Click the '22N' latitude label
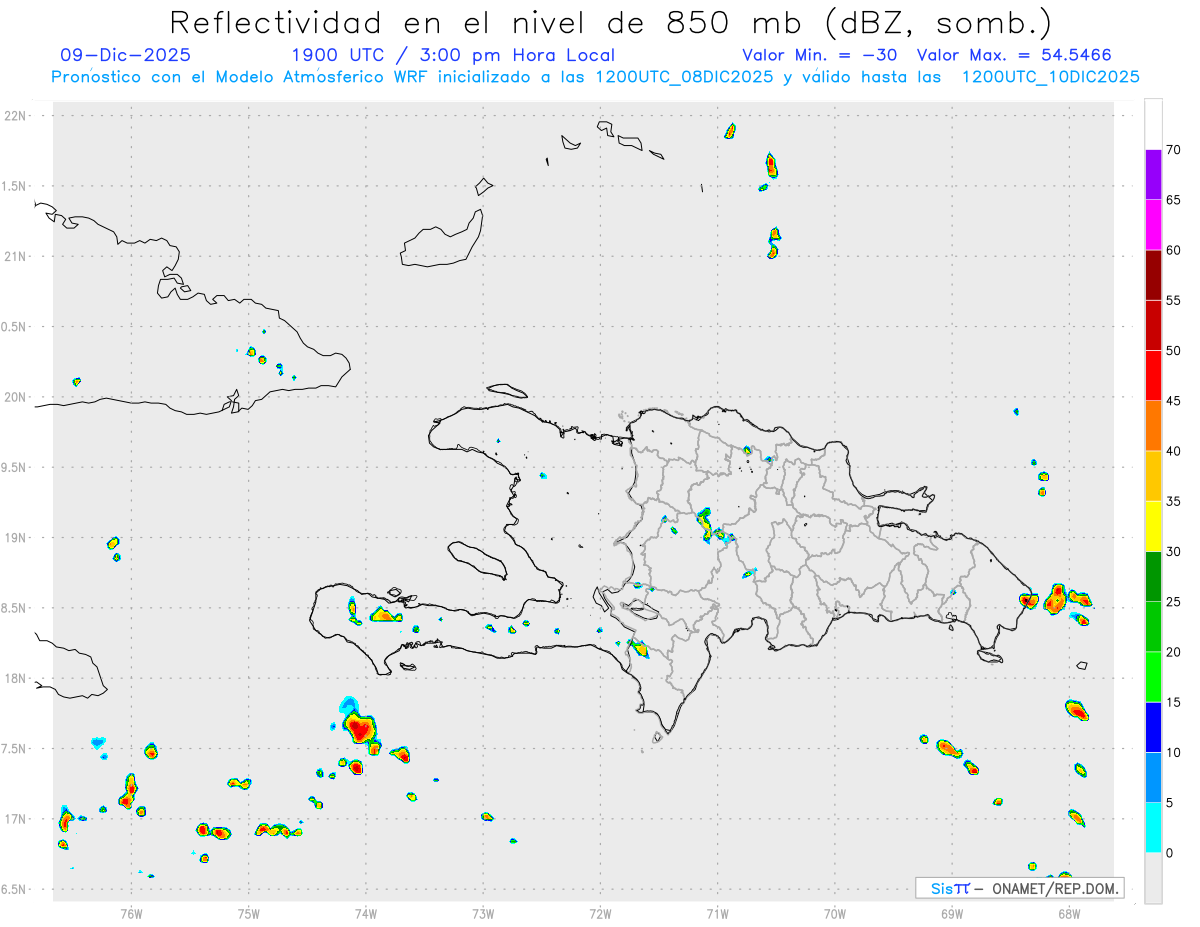This screenshot has width=1200, height=927. (x=17, y=115)
